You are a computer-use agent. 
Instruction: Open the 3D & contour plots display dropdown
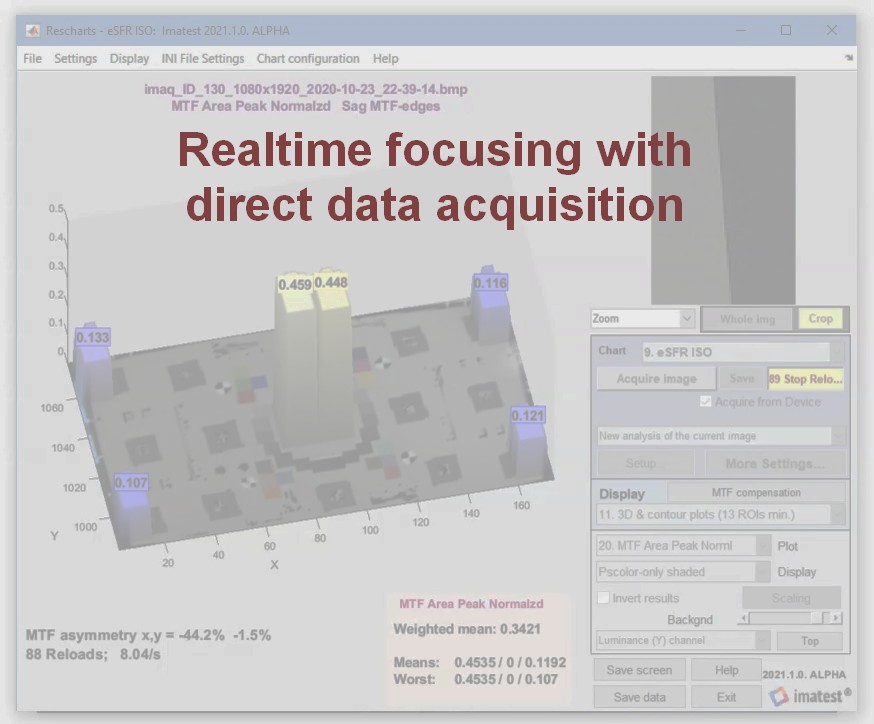[721, 514]
